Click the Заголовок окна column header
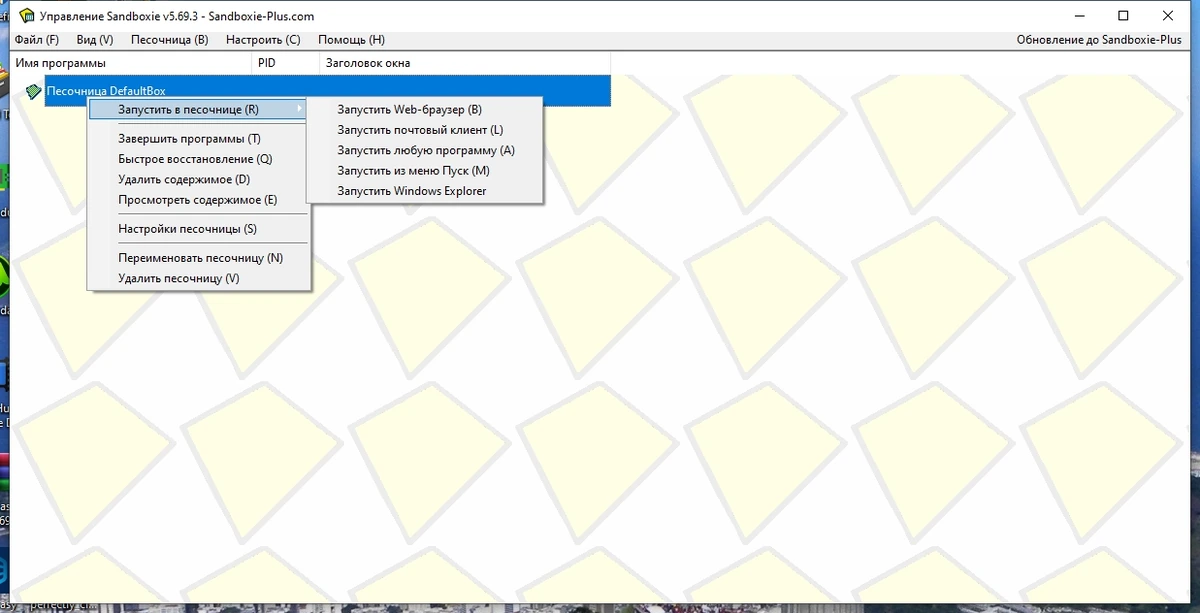The height and width of the screenshot is (613, 1200). (x=465, y=63)
